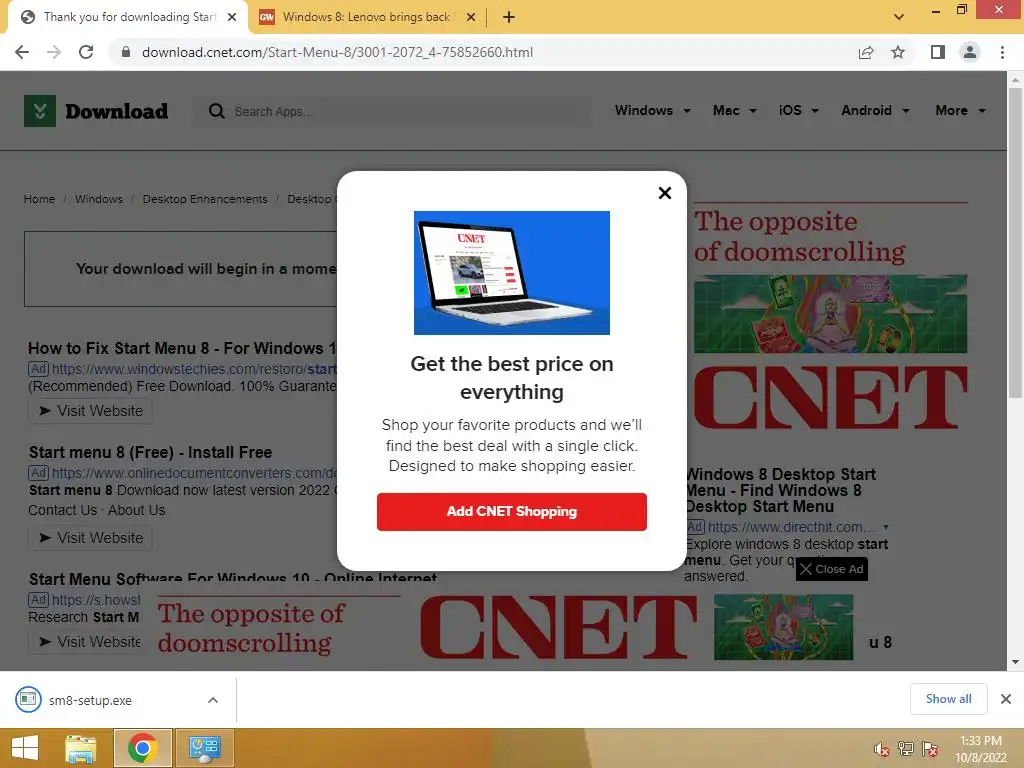
Task: Click the share page icon
Action: 866,52
